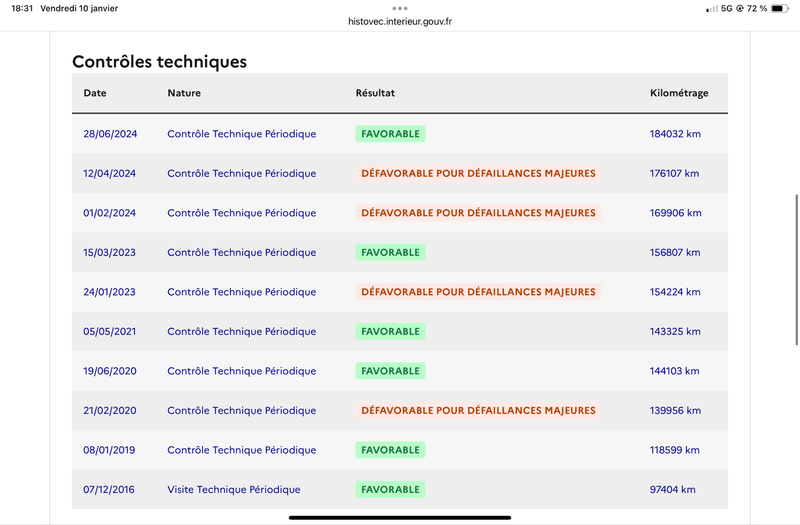
Task: Select the mileage 154224 km
Action: tap(675, 292)
